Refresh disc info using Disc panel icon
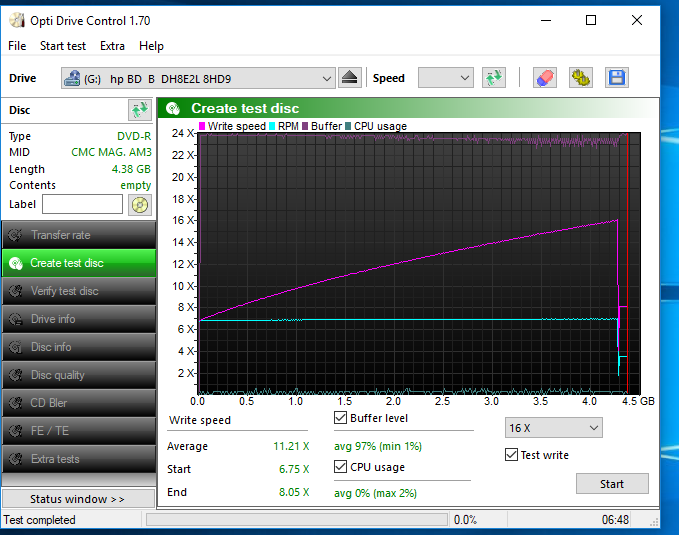 140,110
